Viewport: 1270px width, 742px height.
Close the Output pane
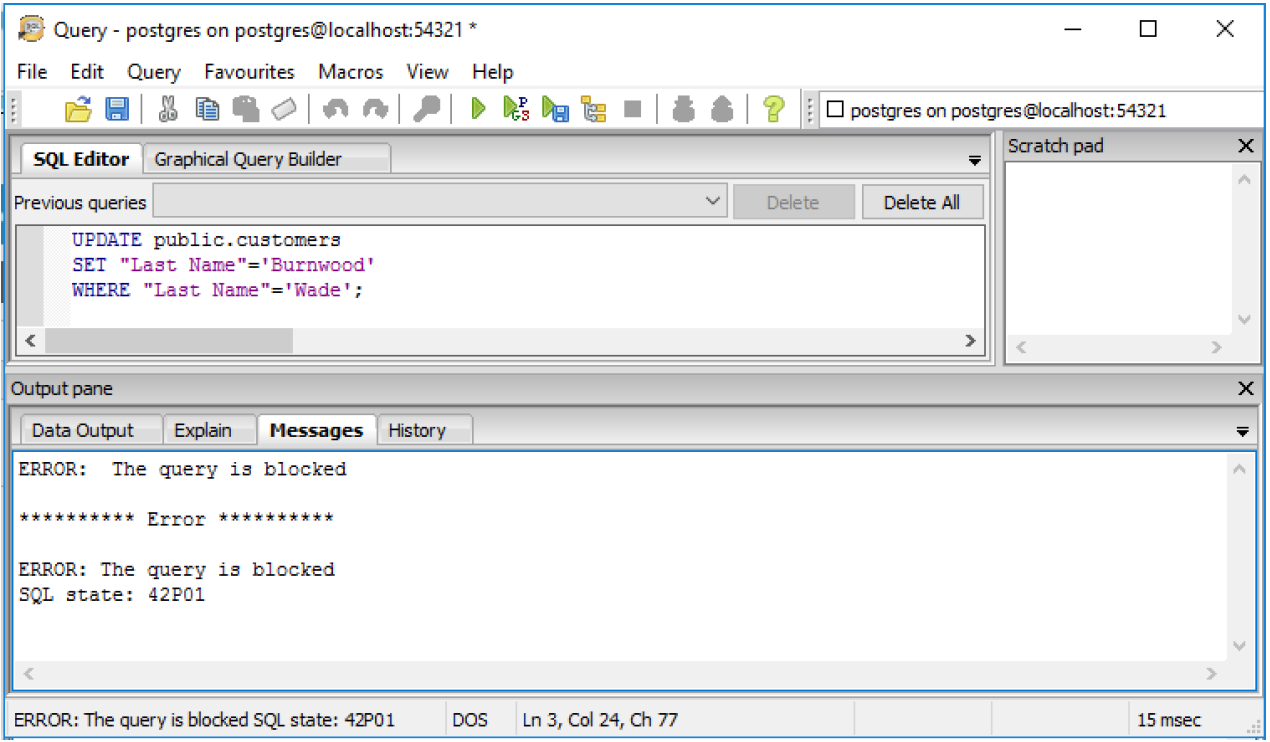click(x=1245, y=388)
